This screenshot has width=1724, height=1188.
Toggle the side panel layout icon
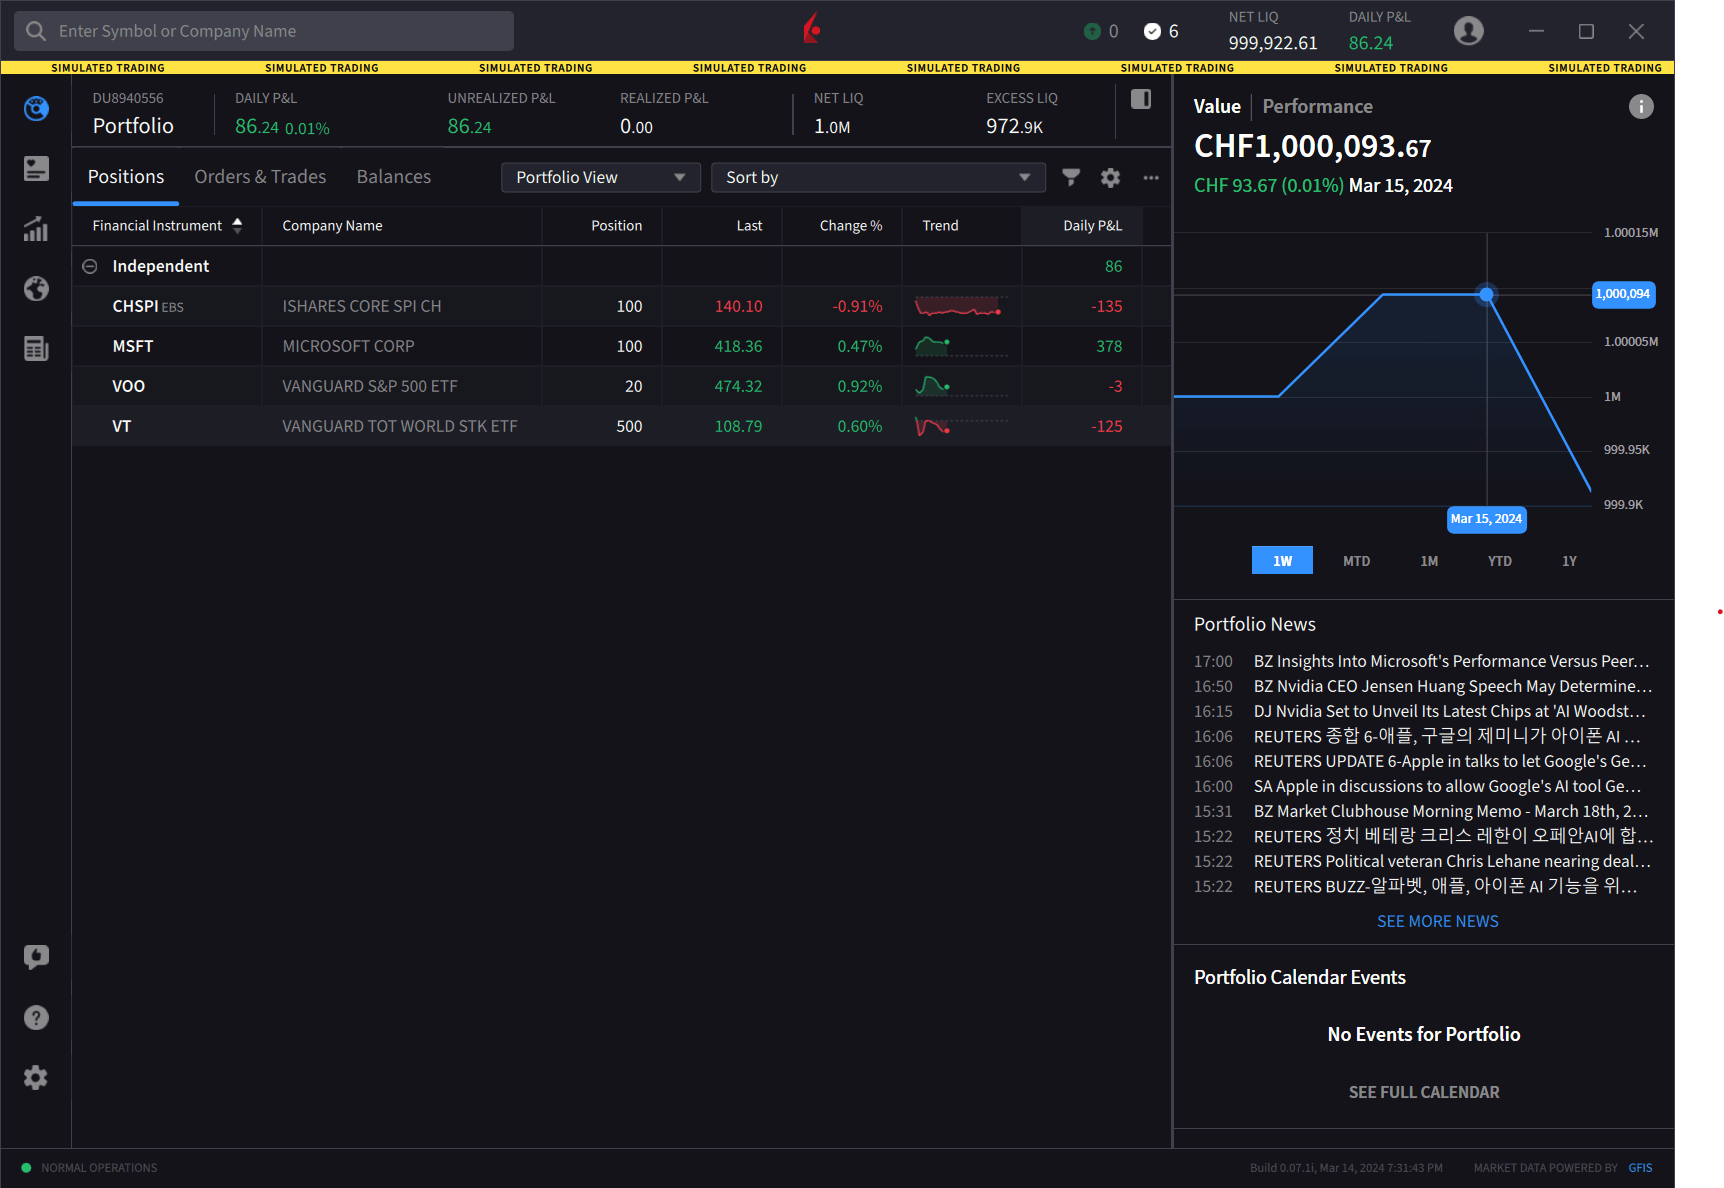pyautogui.click(x=1141, y=99)
